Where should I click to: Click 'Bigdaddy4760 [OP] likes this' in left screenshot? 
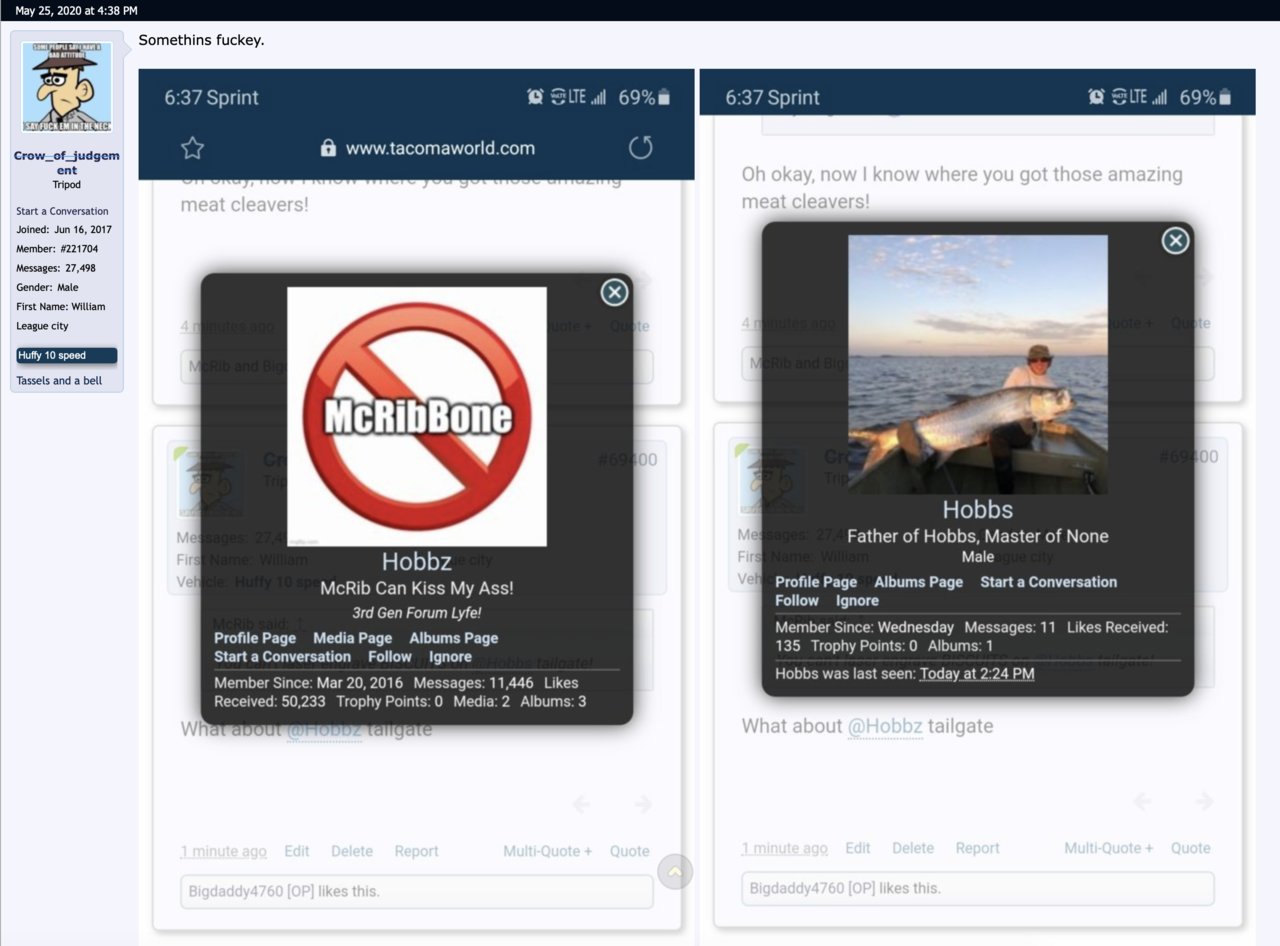(x=285, y=891)
